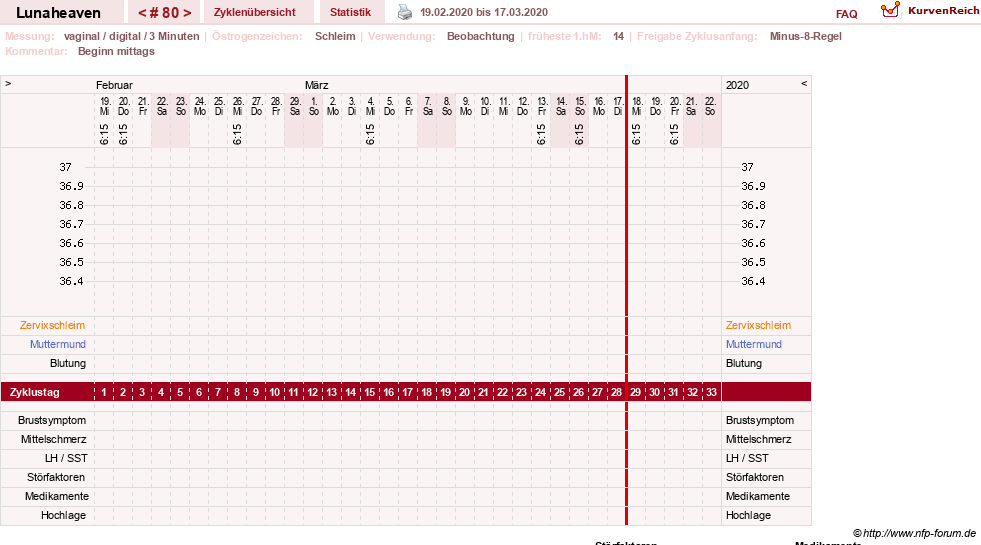Click the right 36.7 temperature label
The height and width of the screenshot is (545, 981).
point(753,224)
